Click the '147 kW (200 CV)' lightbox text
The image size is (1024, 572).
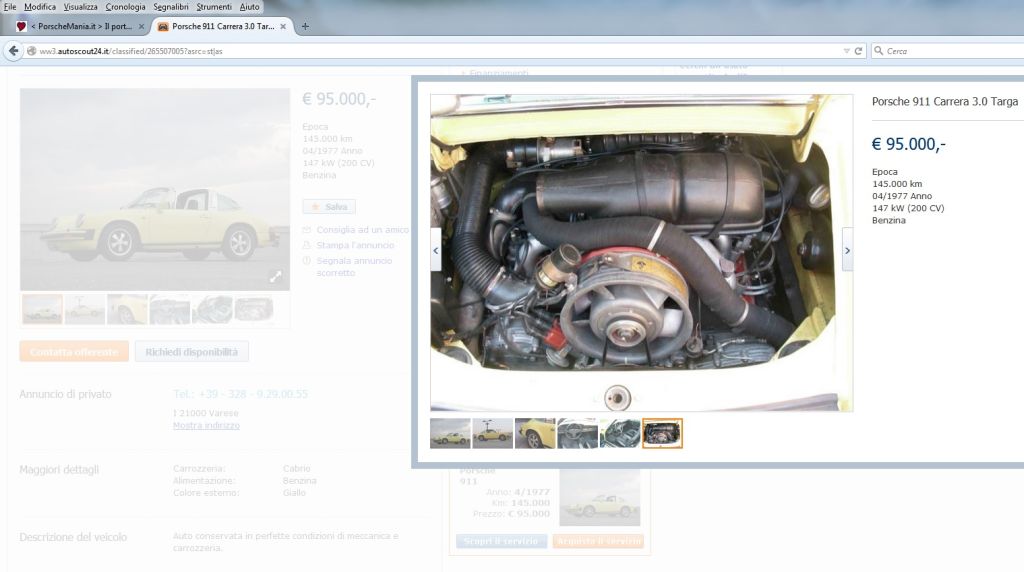pyautogui.click(x=908, y=208)
